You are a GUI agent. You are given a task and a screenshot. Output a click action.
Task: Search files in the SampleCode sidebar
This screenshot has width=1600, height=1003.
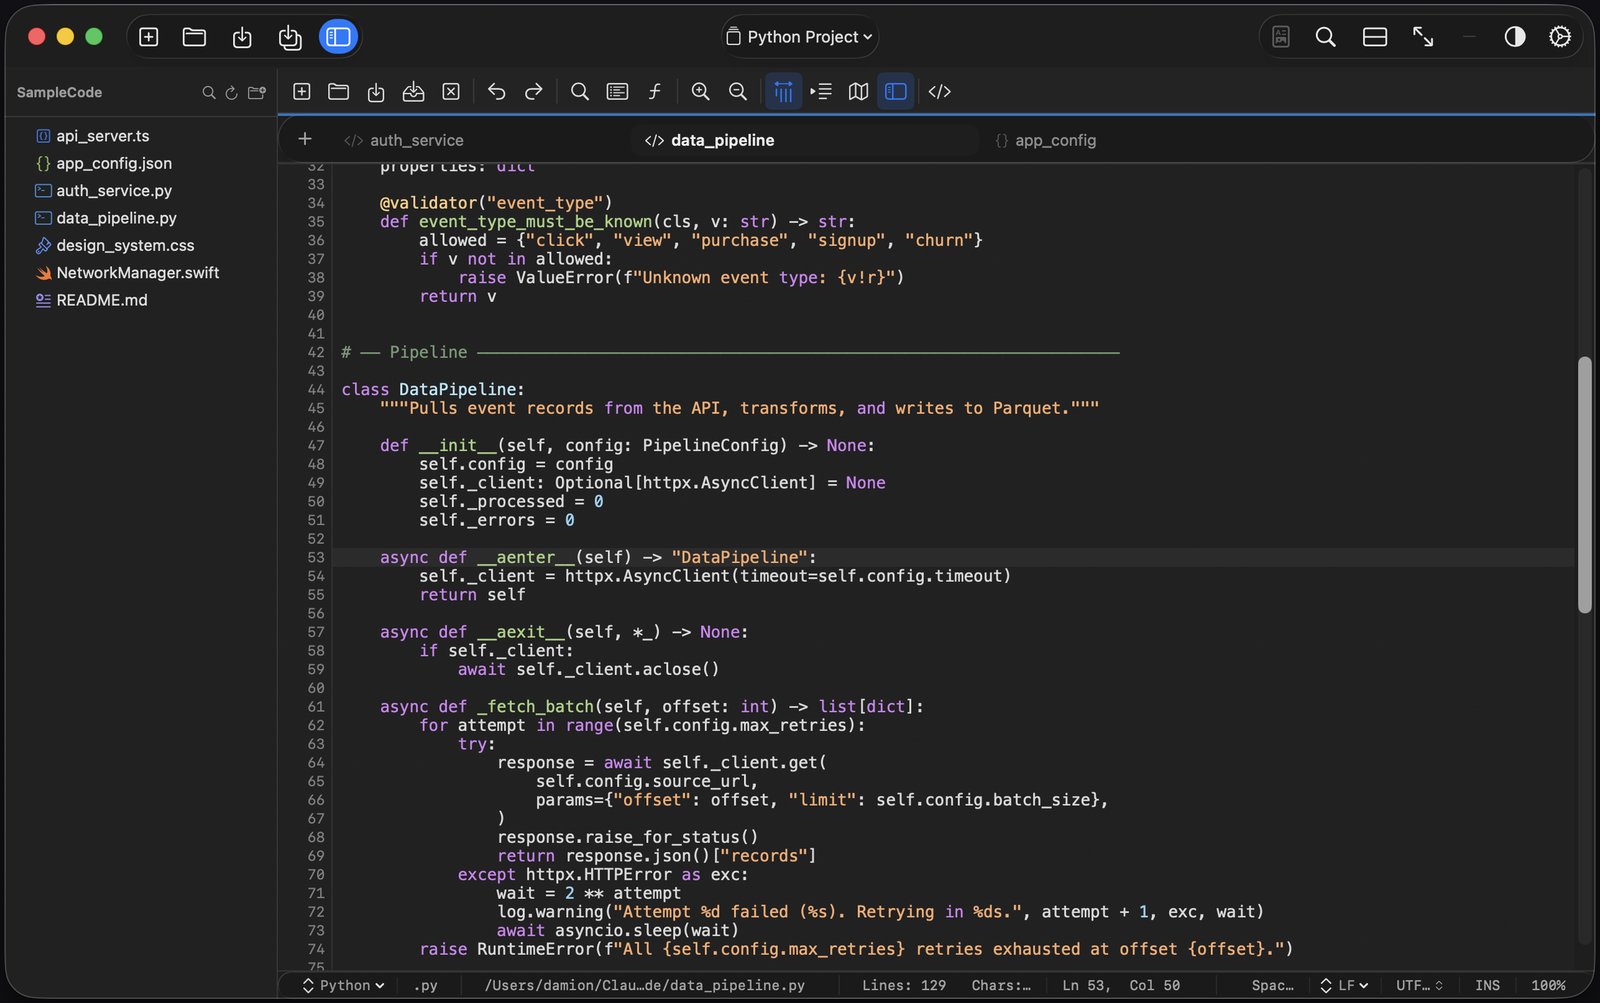pyautogui.click(x=209, y=92)
